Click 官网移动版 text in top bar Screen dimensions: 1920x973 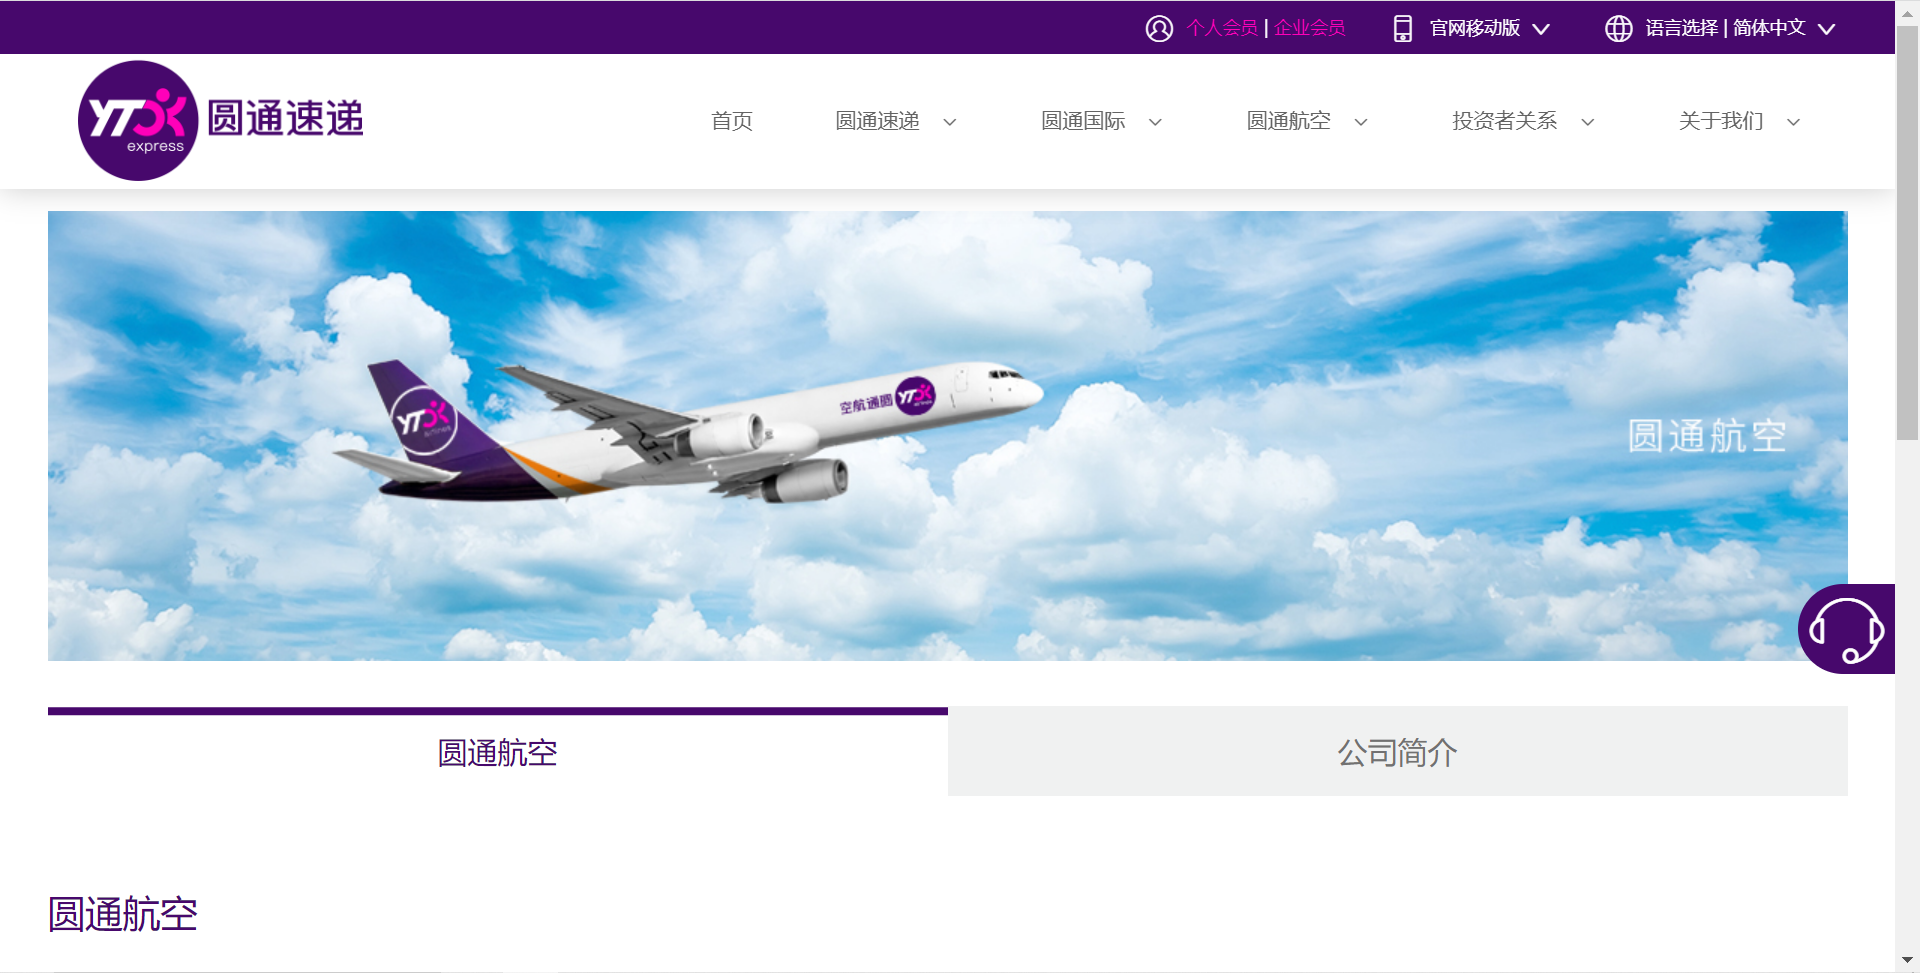(x=1475, y=28)
